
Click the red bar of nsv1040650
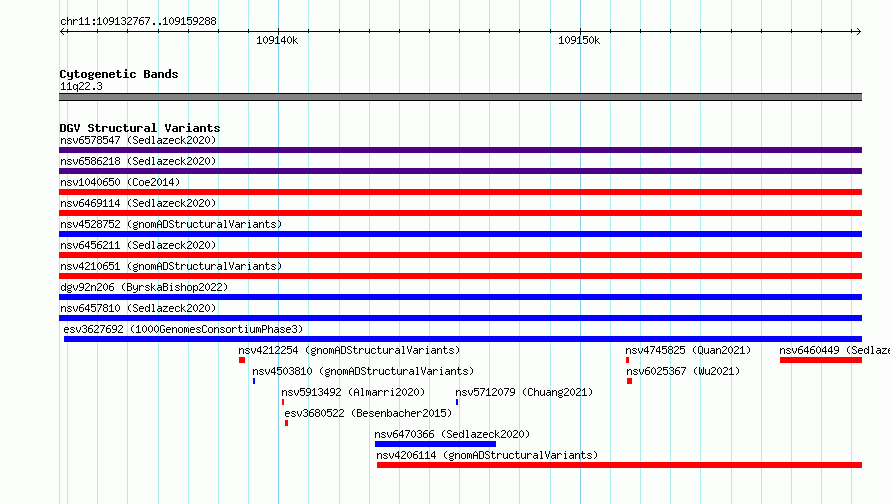click(460, 192)
